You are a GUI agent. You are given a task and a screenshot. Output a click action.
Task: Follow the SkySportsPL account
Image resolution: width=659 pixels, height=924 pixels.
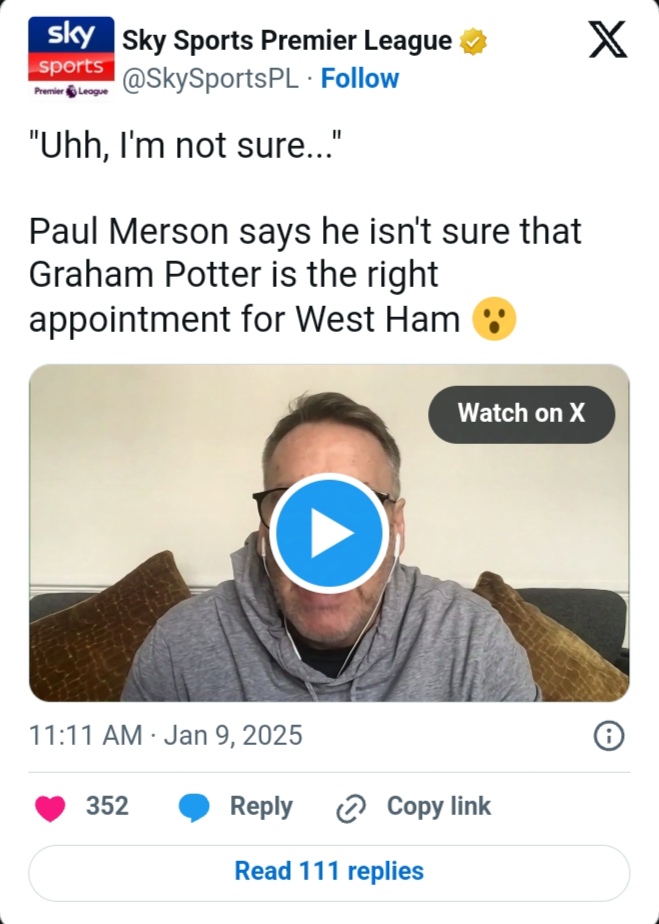359,79
